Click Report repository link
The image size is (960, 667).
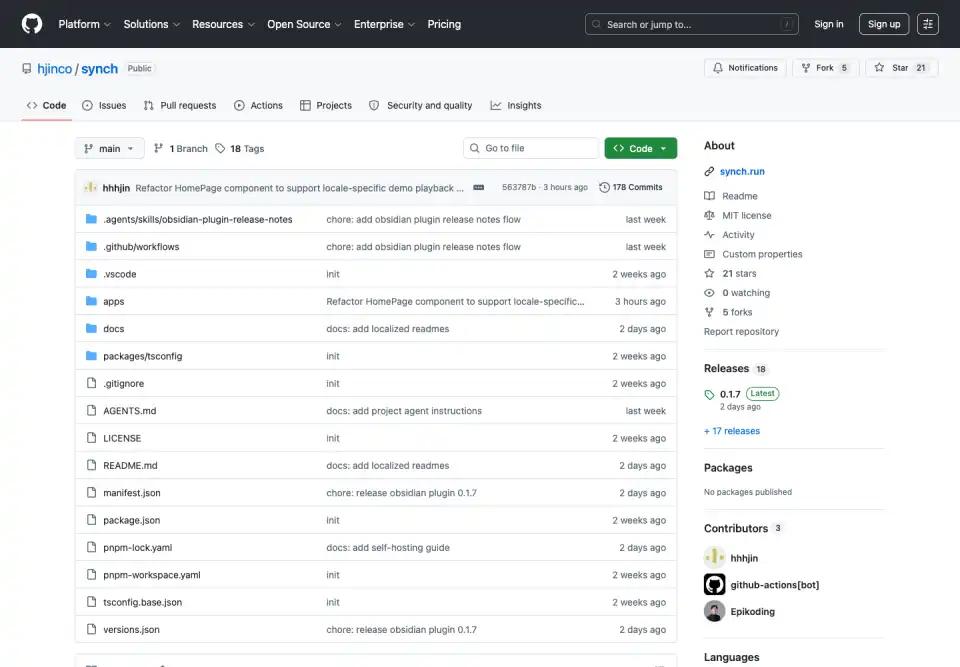(741, 331)
